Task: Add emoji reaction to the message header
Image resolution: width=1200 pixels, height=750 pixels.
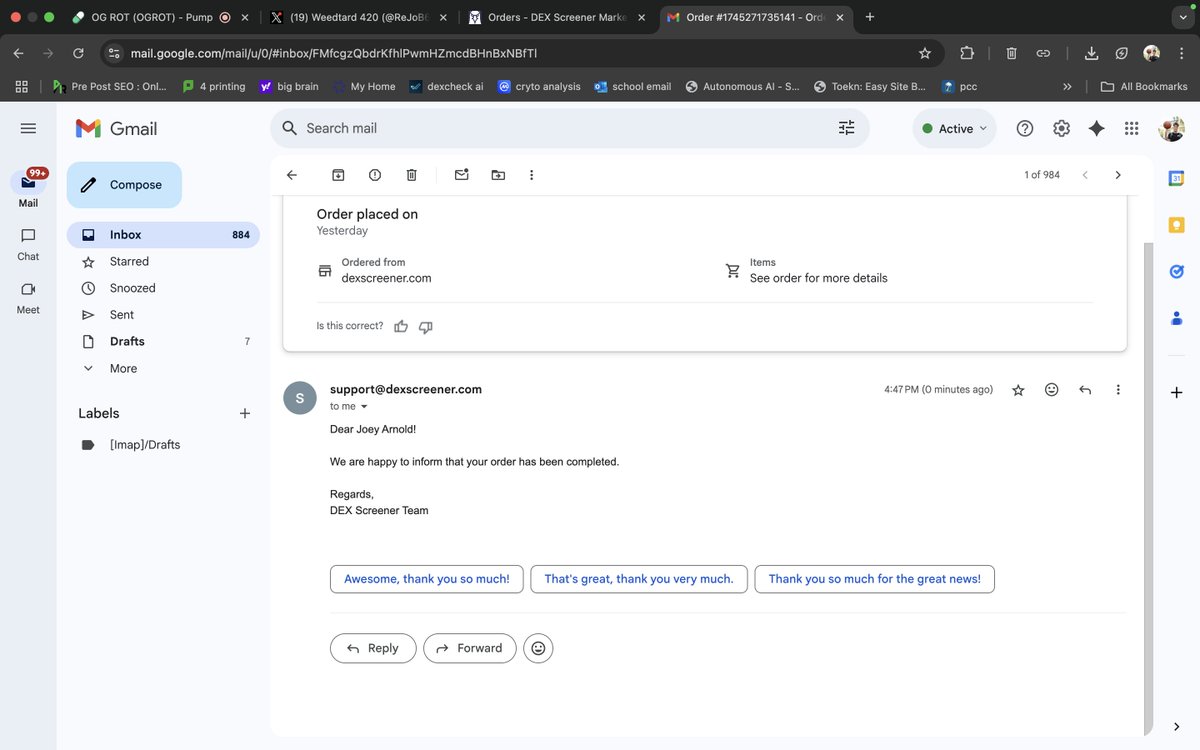Action: [1051, 390]
